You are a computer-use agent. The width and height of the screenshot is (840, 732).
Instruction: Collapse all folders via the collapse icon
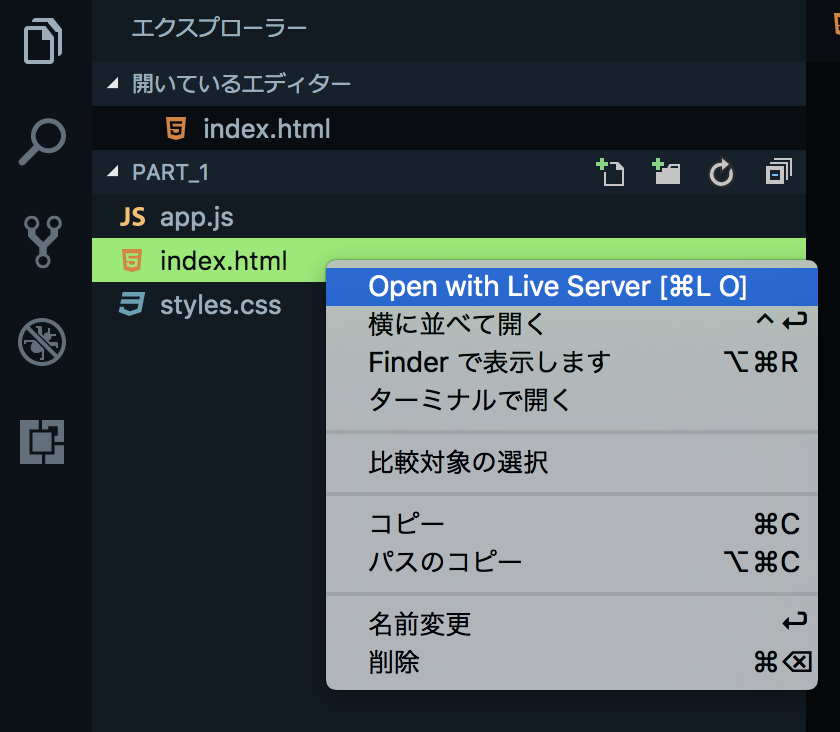[x=777, y=172]
